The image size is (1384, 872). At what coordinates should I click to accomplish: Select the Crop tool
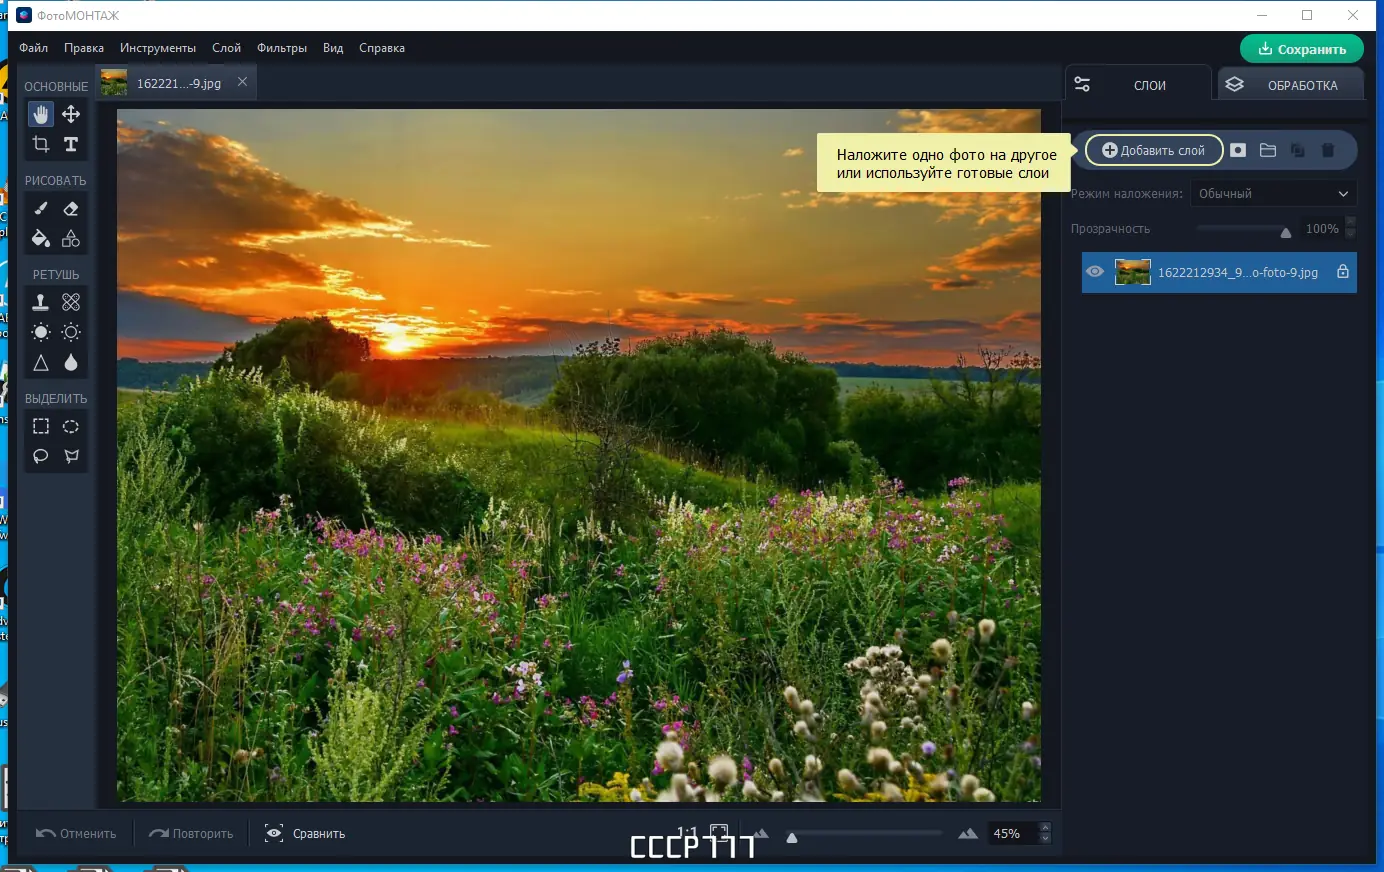point(41,144)
